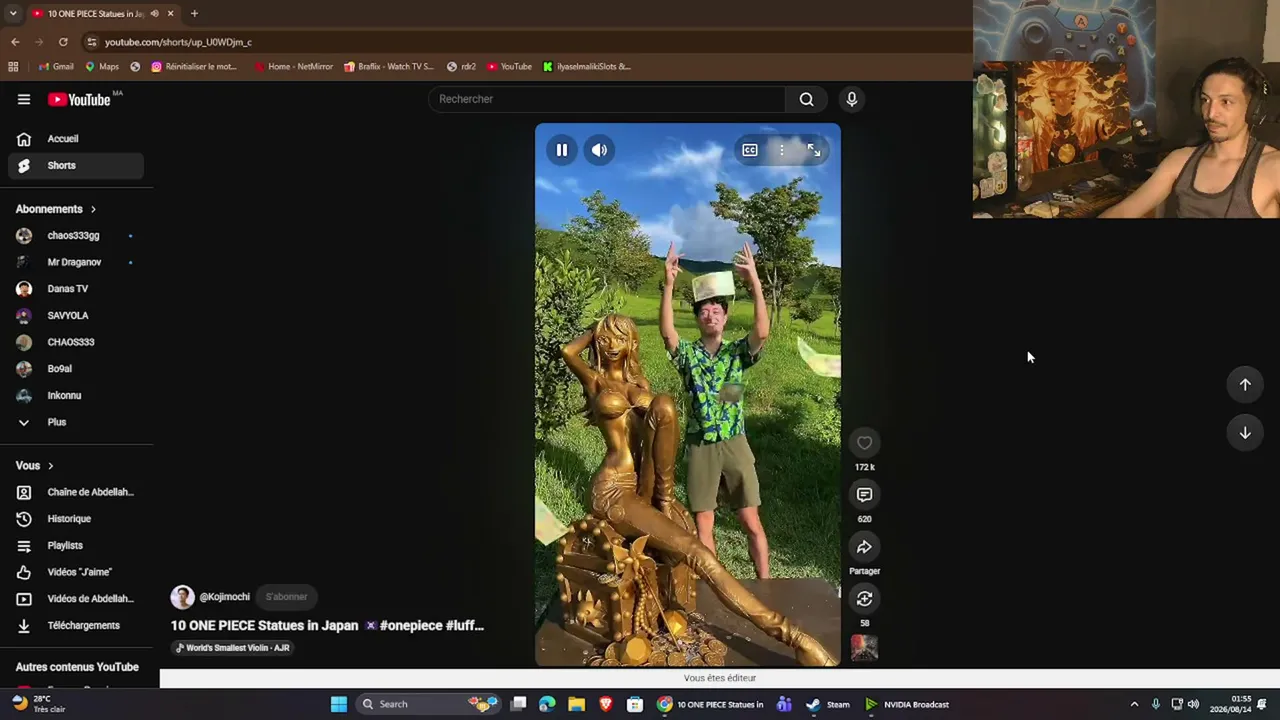
Task: Open NVIDIA Broadcast from the taskbar
Action: click(908, 704)
